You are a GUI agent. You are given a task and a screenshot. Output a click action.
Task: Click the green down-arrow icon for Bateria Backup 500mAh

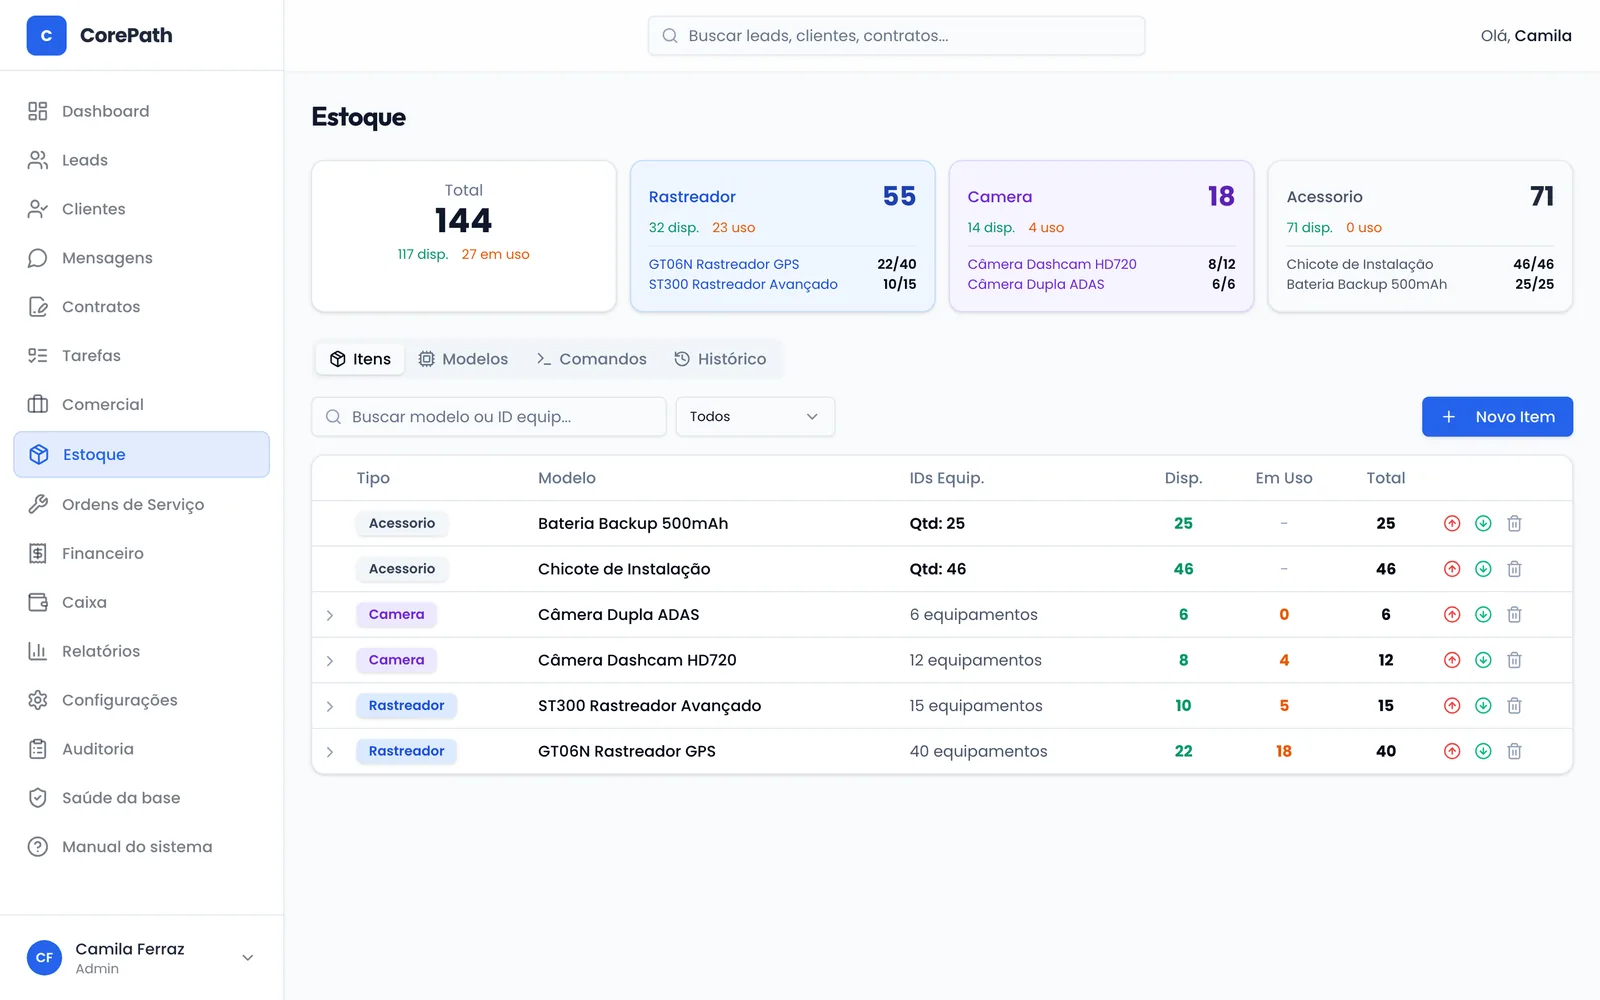coord(1483,523)
